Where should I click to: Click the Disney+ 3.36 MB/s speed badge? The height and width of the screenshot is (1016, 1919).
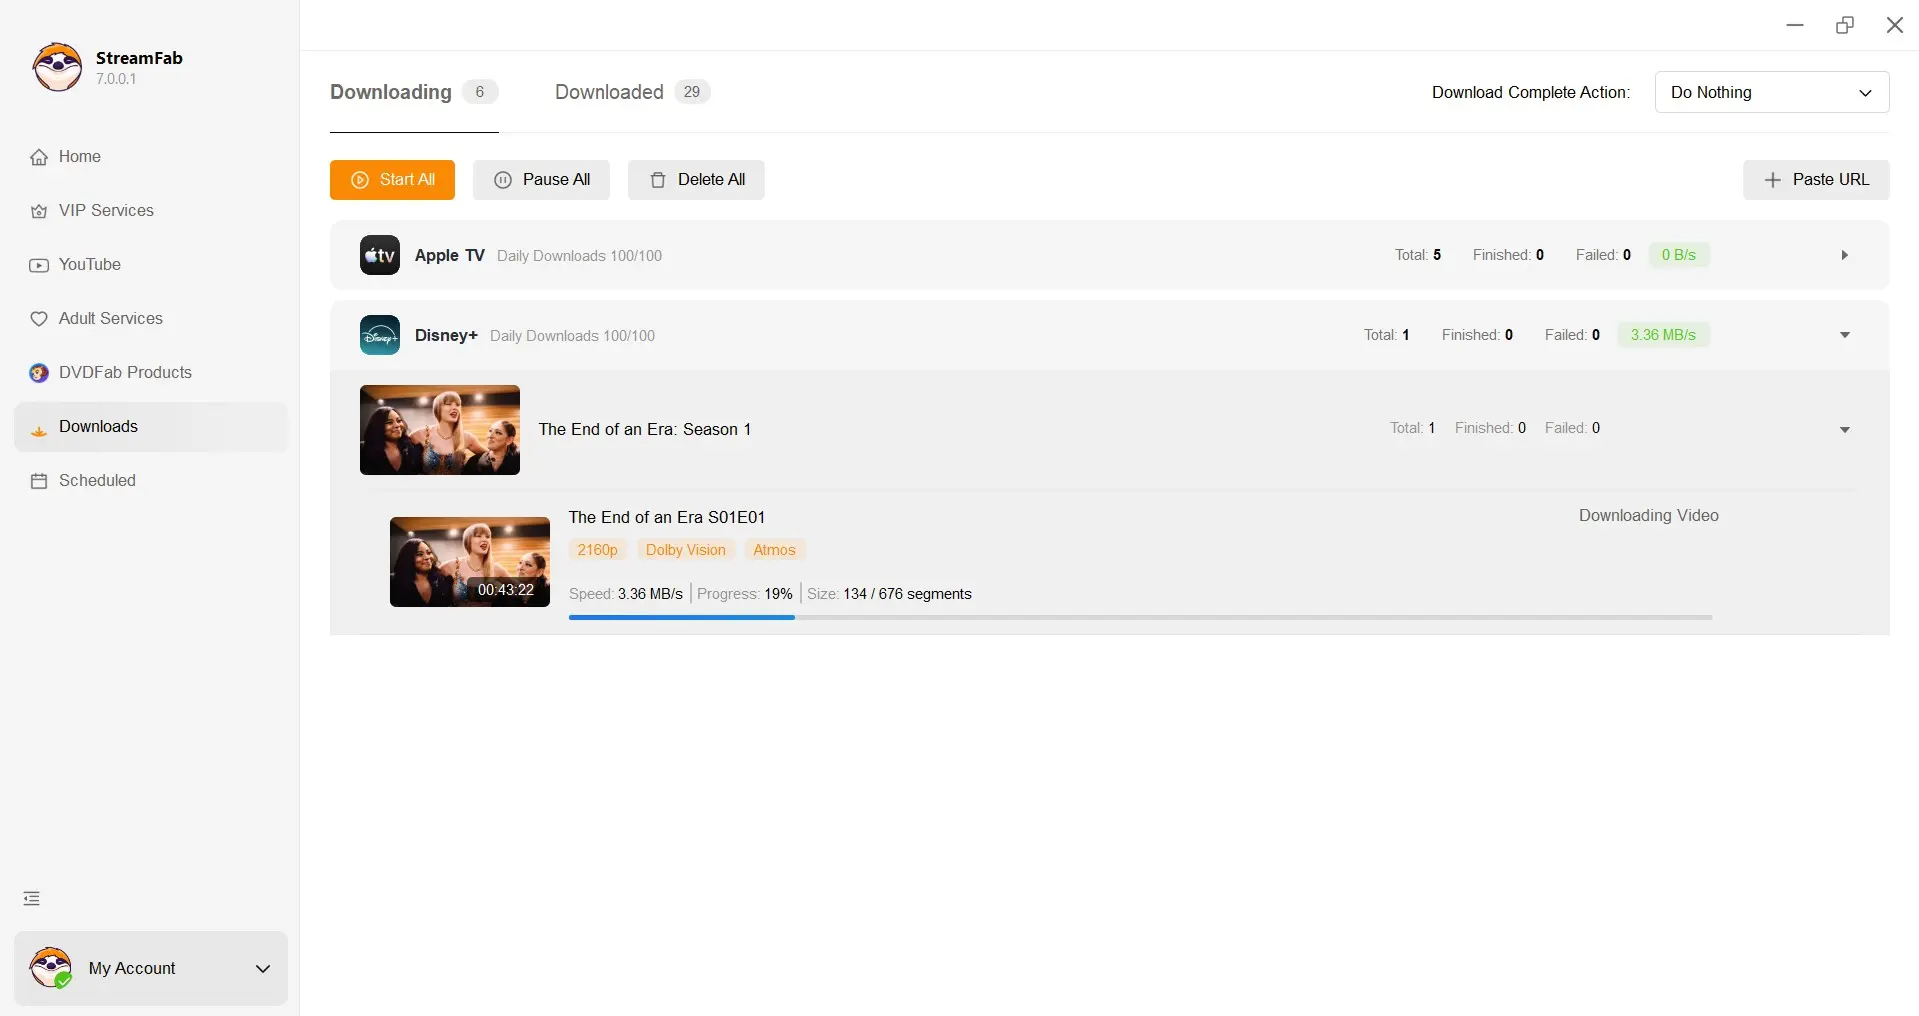[1663, 335]
